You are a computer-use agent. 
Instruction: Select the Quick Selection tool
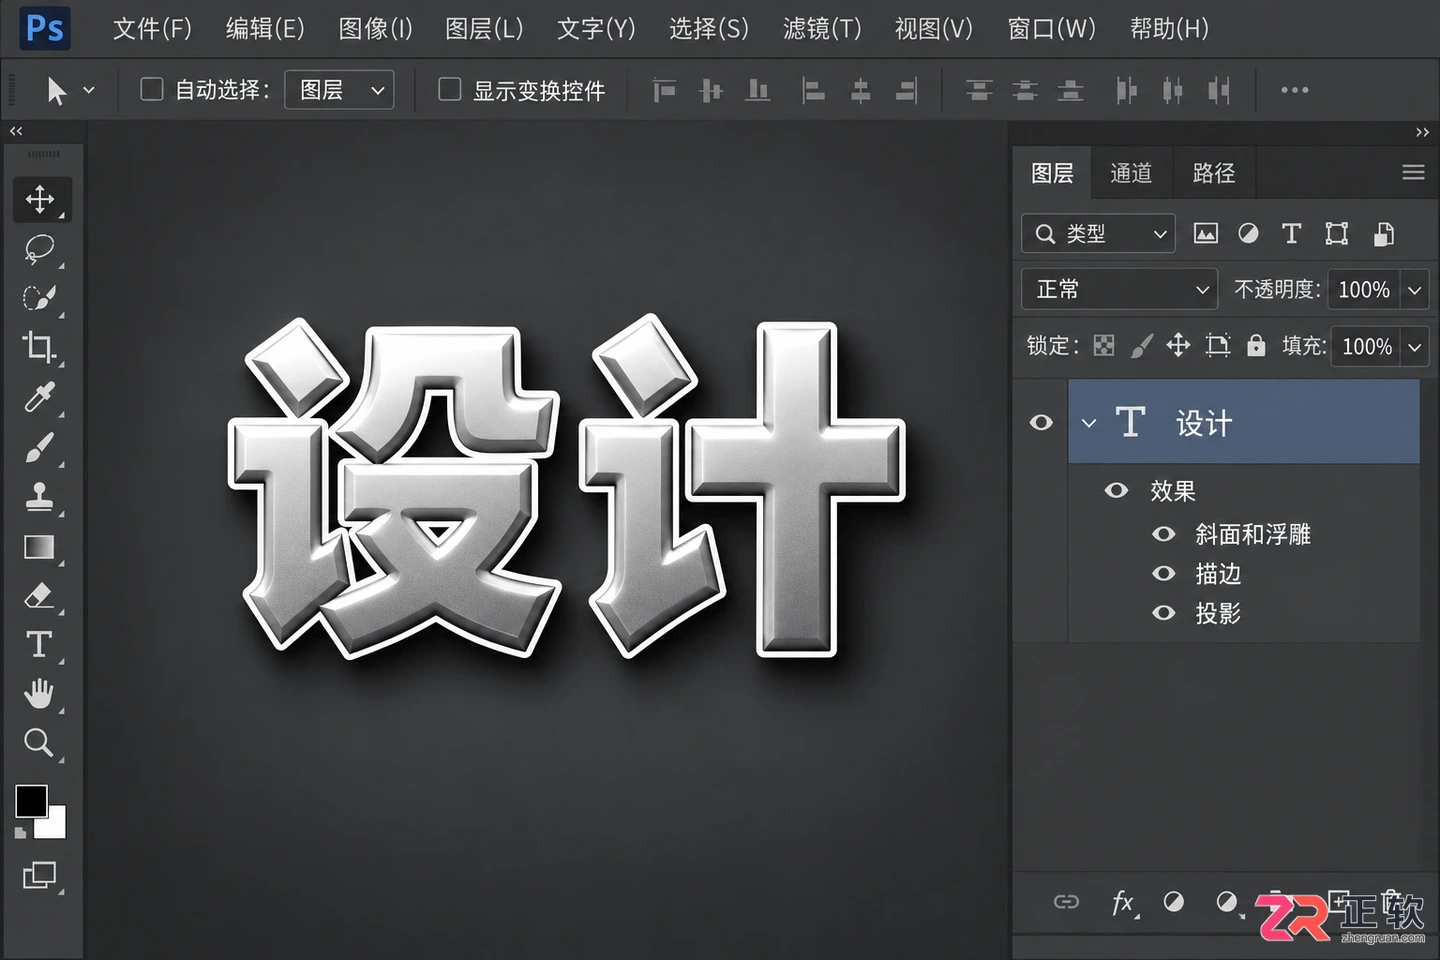(39, 297)
